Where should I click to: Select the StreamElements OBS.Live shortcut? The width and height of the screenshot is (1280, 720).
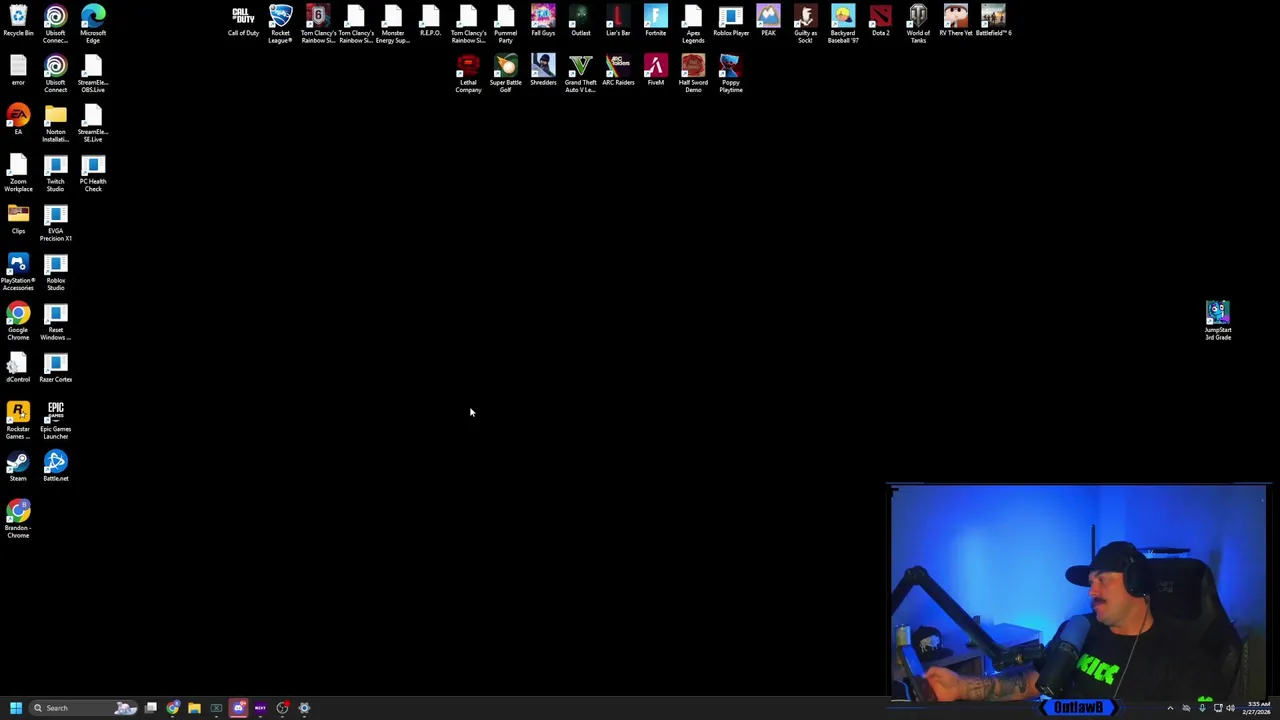[93, 74]
